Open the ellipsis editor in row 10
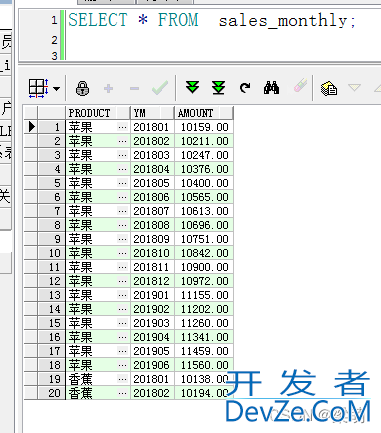The image size is (381, 433). [x=122, y=253]
